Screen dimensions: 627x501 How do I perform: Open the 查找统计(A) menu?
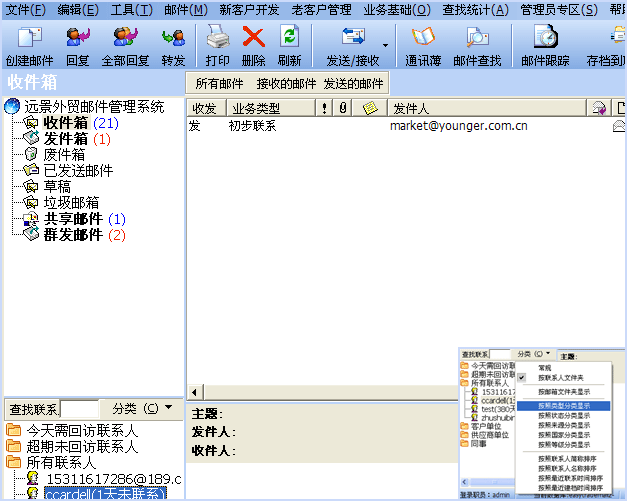pyautogui.click(x=476, y=10)
